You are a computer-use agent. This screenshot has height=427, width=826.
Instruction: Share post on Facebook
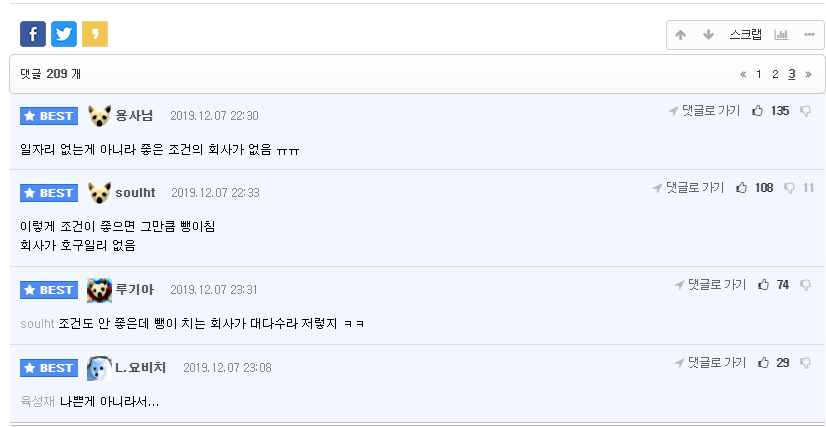coord(33,34)
